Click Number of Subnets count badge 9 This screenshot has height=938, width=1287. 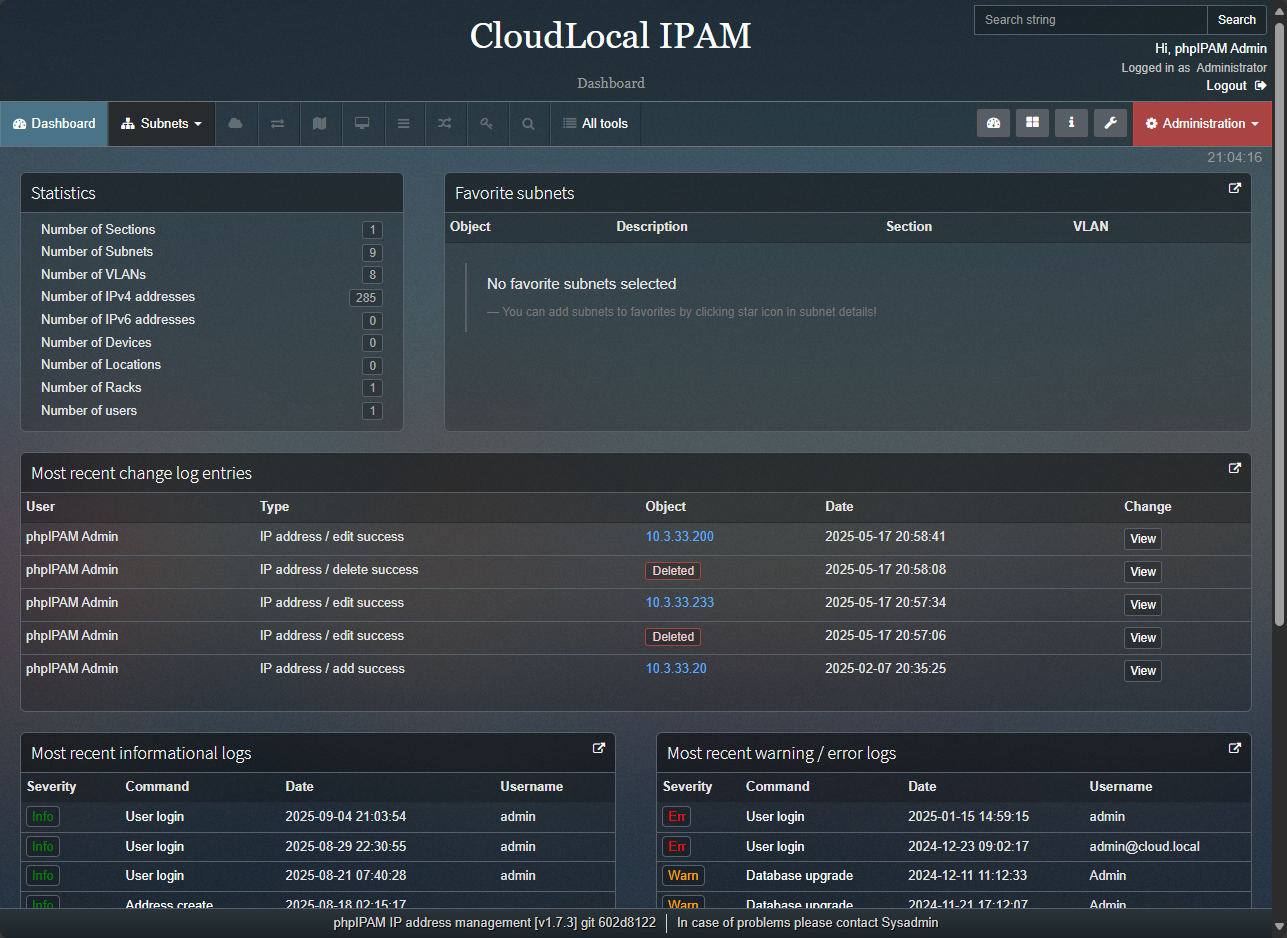coord(372,253)
